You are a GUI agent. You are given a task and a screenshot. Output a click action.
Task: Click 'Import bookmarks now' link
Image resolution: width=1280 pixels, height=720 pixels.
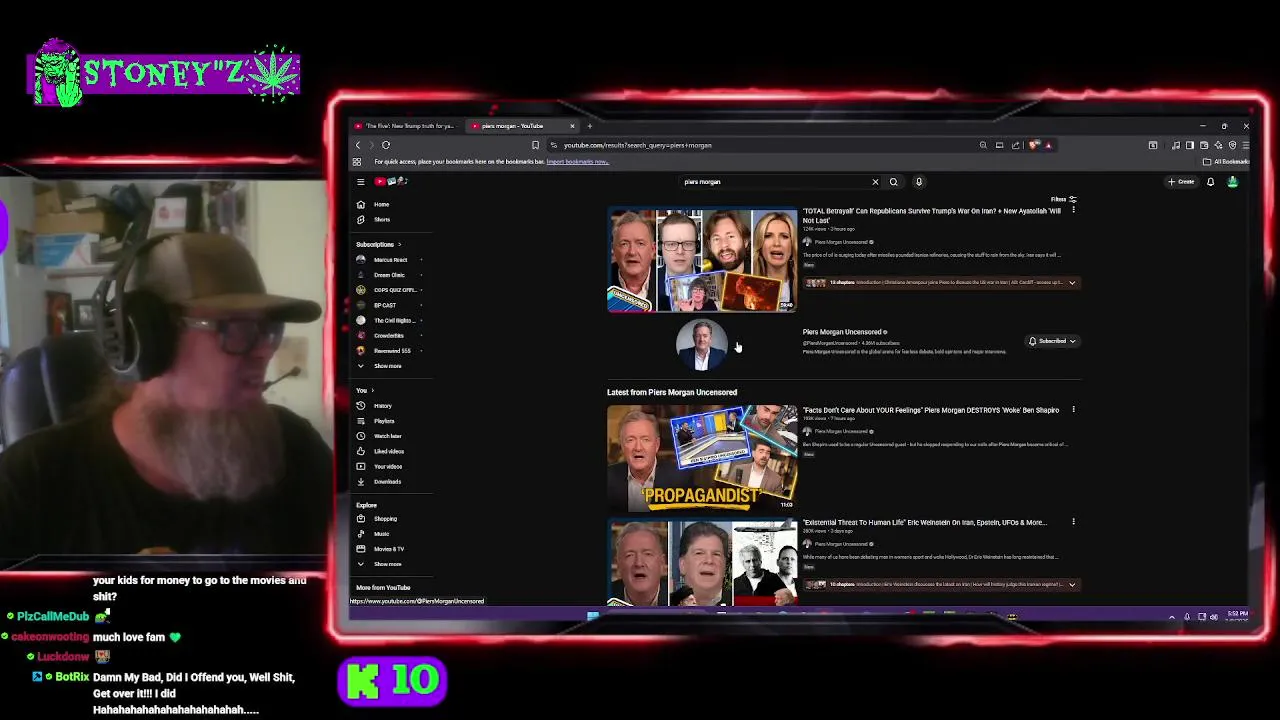click(577, 162)
